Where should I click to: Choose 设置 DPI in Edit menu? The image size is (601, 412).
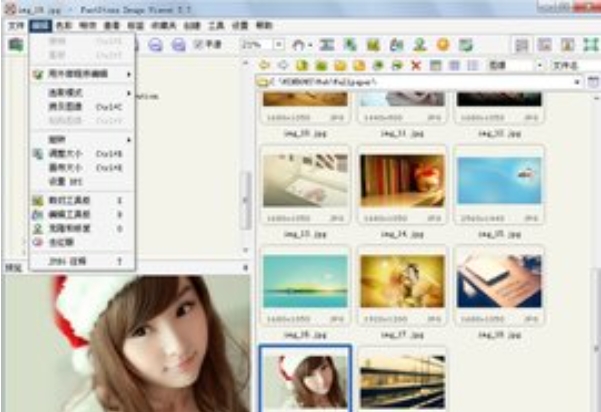tap(82, 182)
